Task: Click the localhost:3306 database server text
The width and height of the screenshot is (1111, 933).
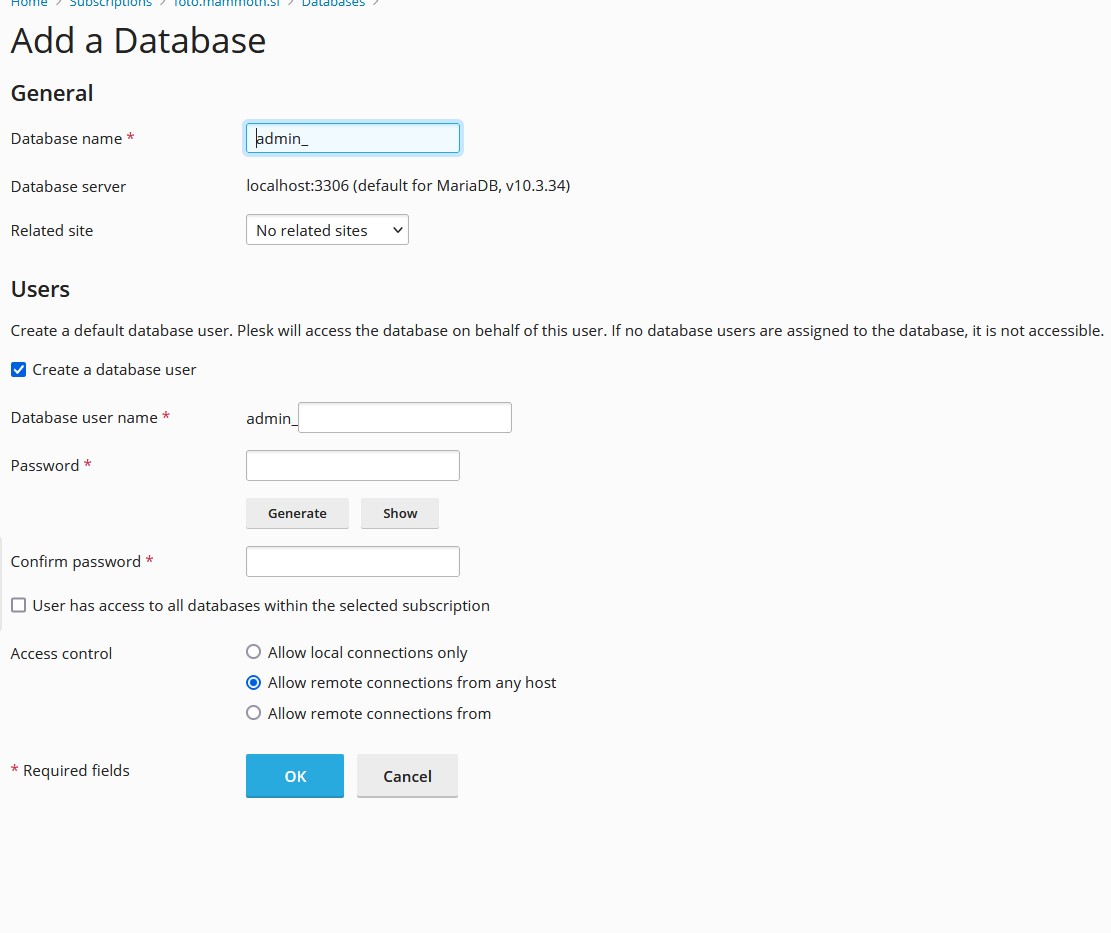Action: point(408,186)
